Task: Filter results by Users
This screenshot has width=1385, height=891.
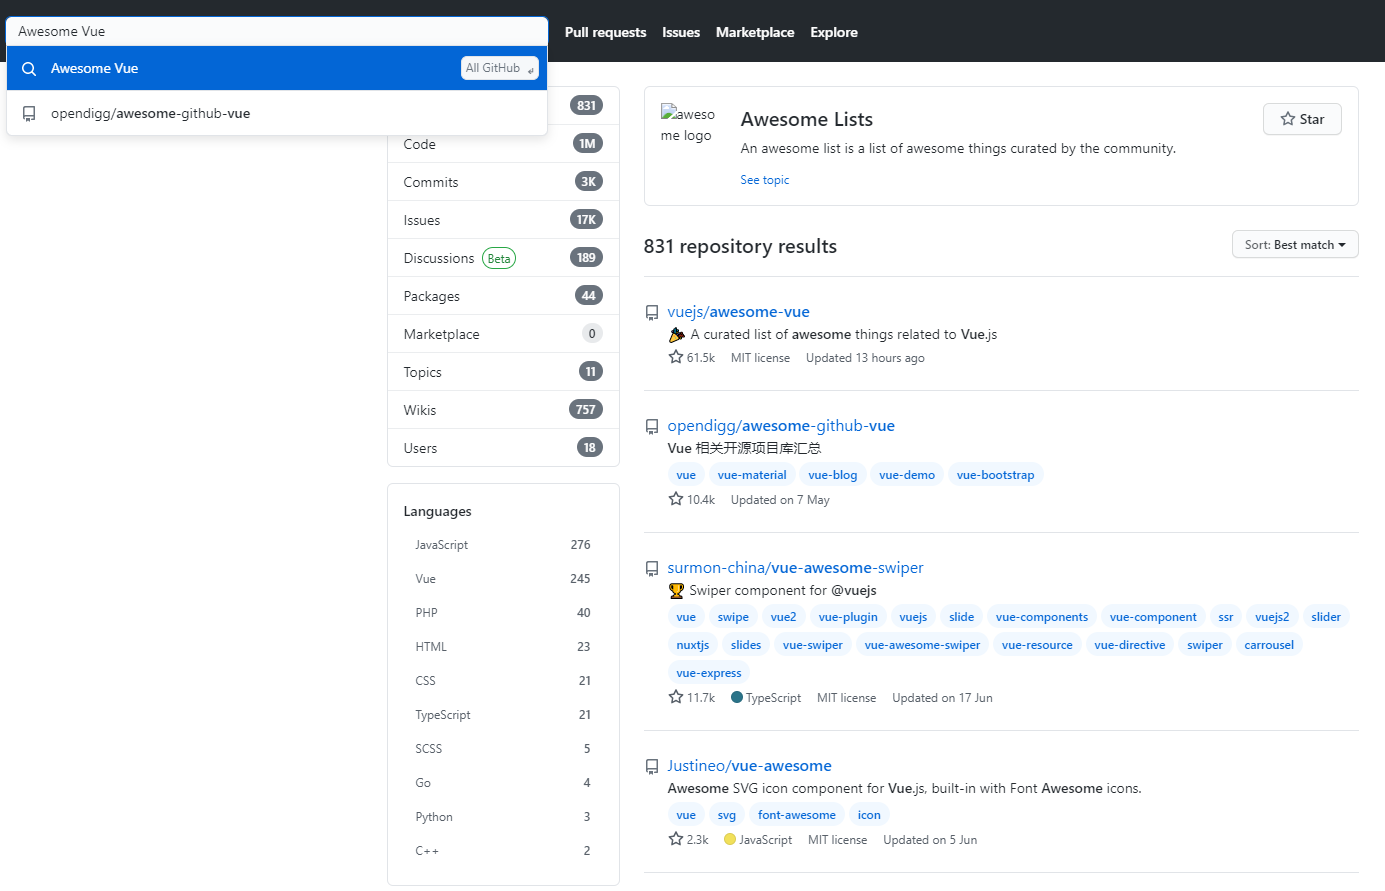Action: coord(503,448)
